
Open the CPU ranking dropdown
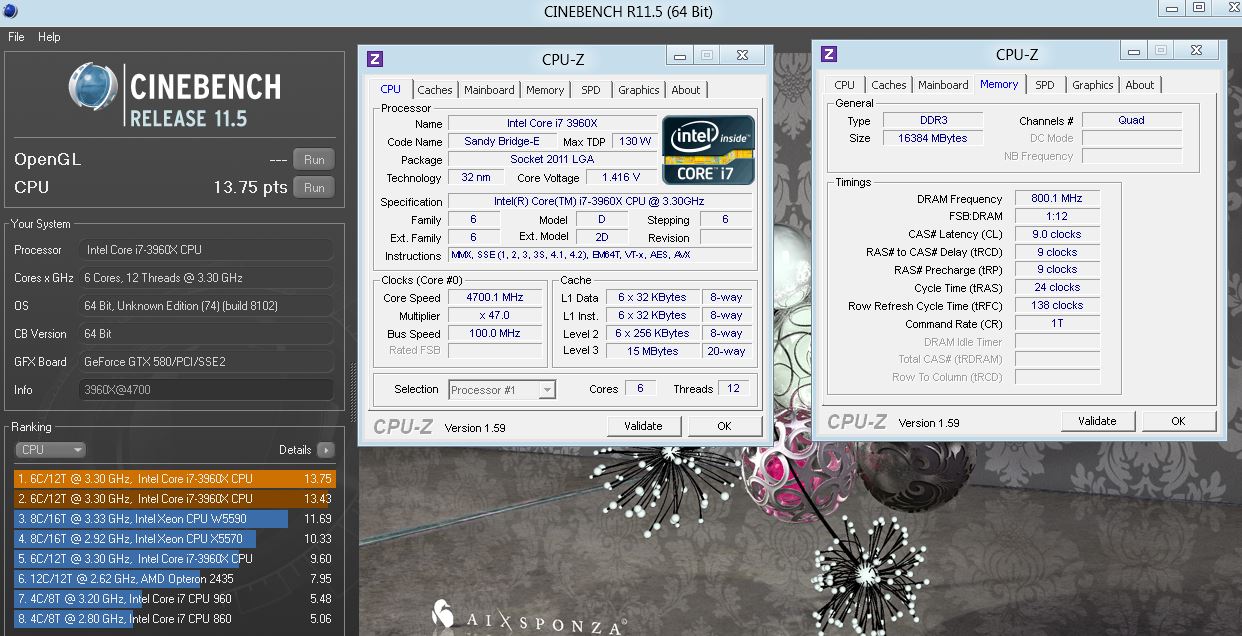tap(50, 450)
